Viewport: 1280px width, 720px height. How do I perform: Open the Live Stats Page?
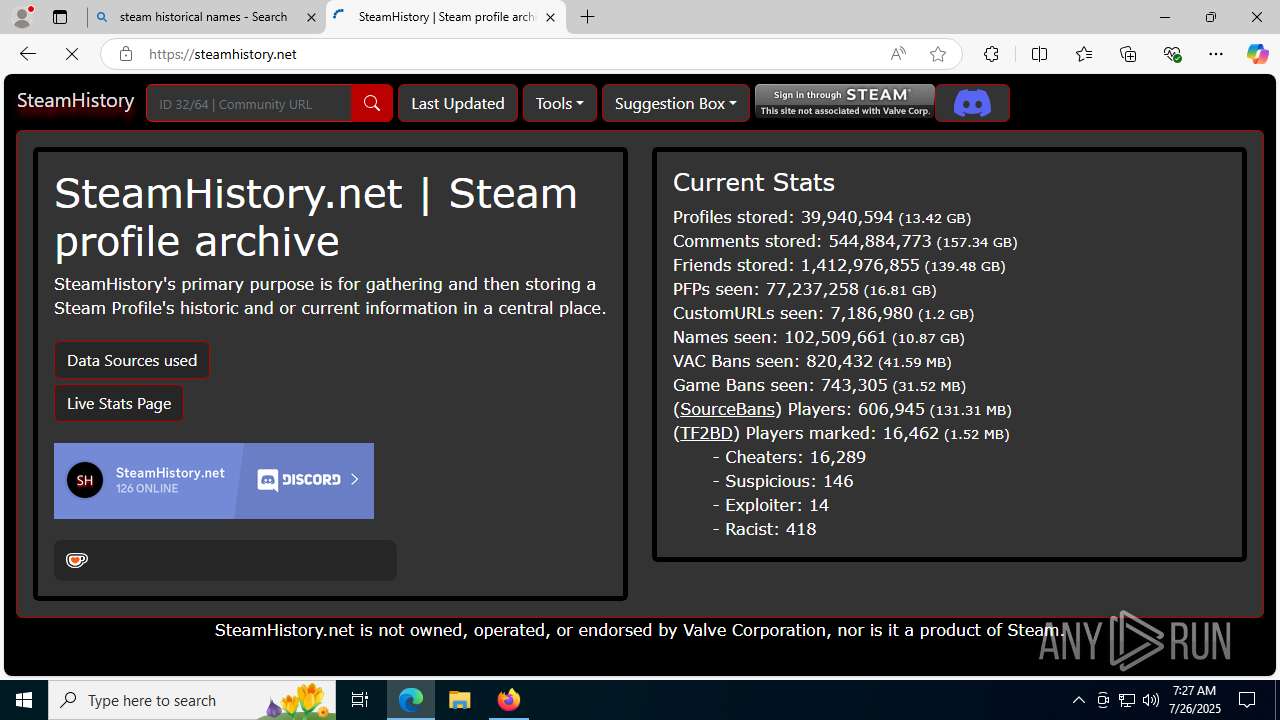119,403
